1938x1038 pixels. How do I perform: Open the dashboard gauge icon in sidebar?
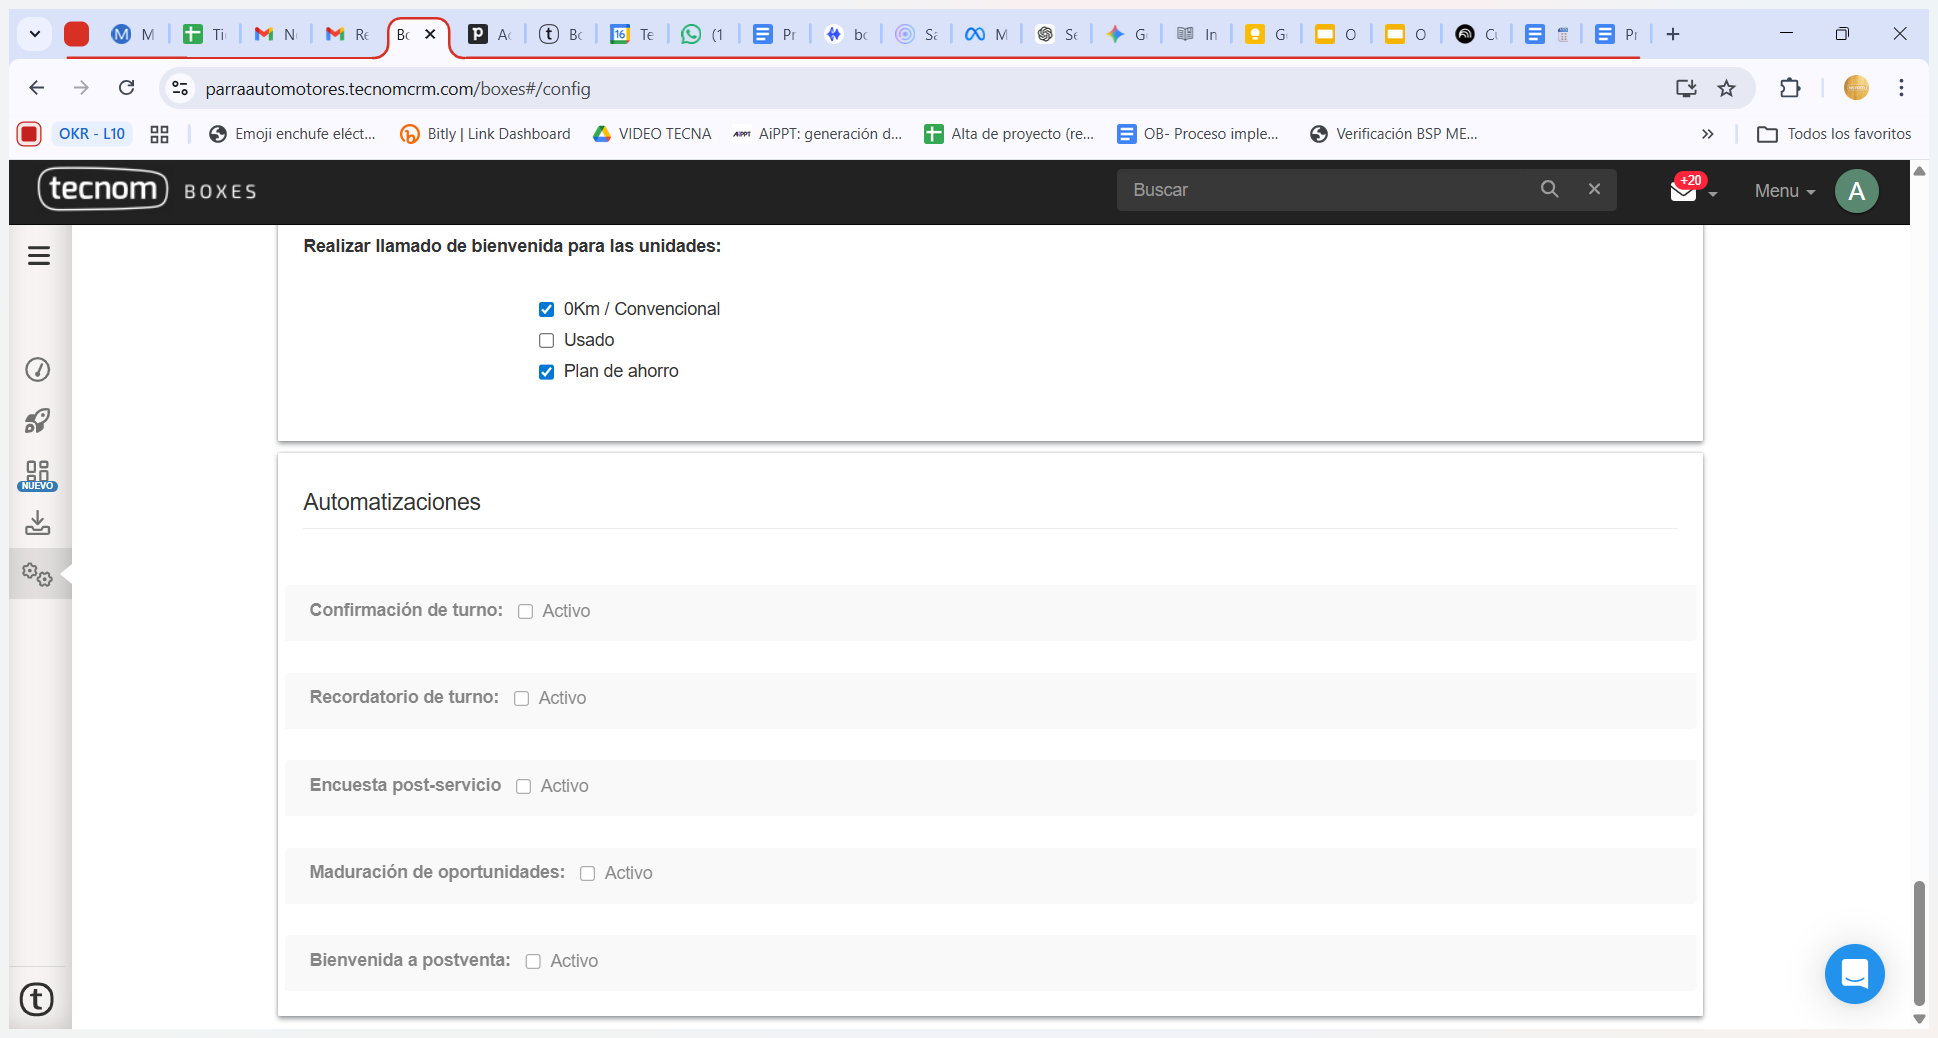(38, 370)
